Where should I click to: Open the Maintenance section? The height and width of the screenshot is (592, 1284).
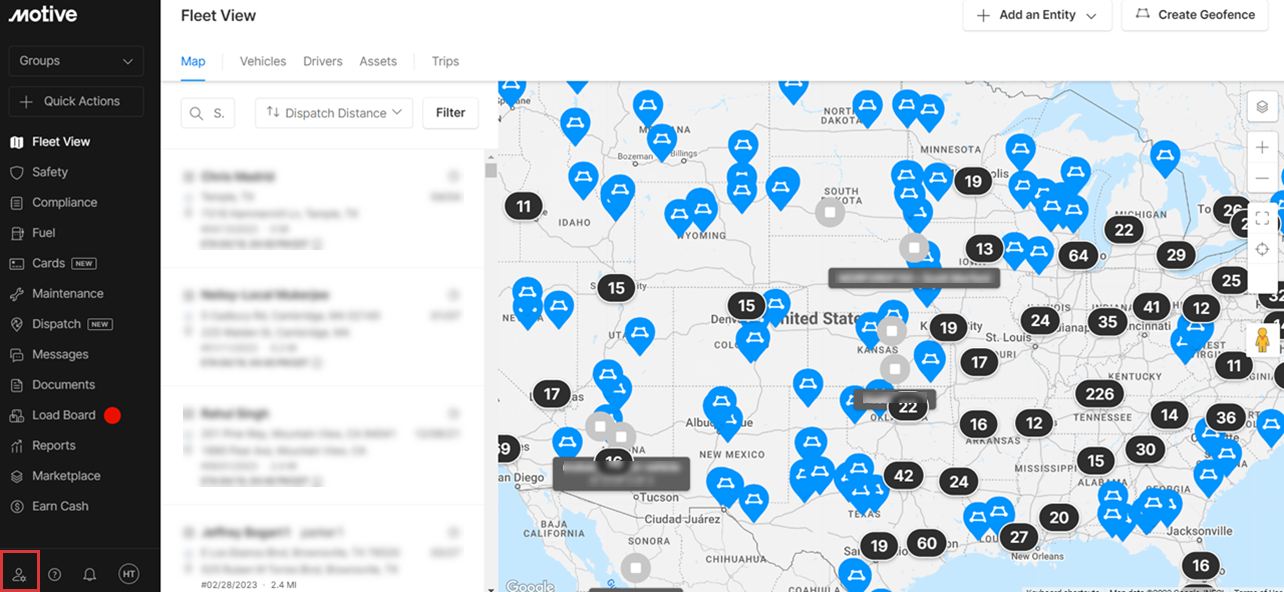tap(68, 294)
